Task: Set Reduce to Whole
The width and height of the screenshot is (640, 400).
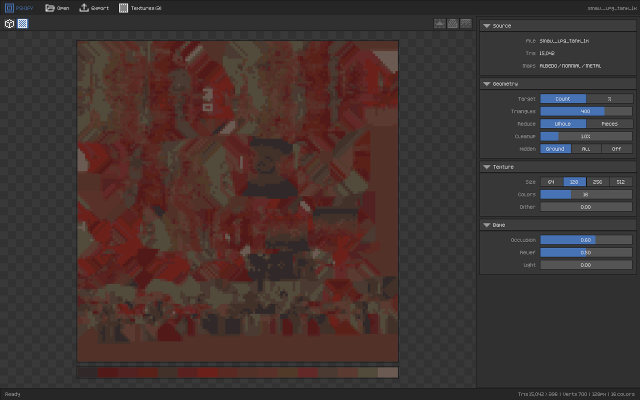Action: click(x=563, y=124)
